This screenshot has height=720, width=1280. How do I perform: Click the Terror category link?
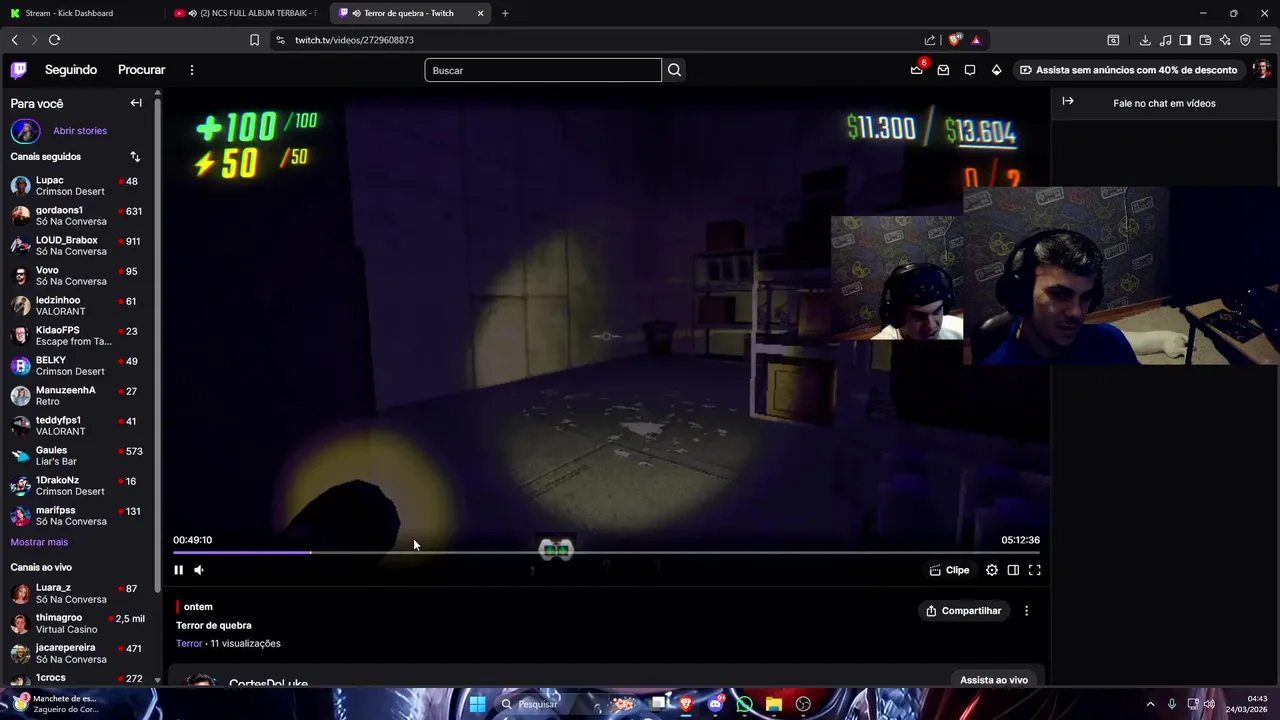click(x=189, y=644)
